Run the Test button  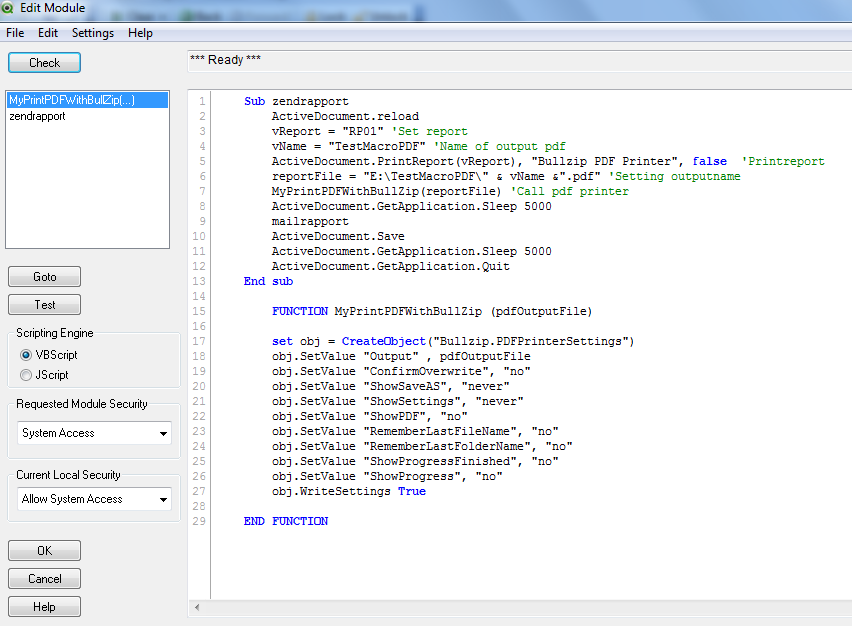[x=44, y=305]
